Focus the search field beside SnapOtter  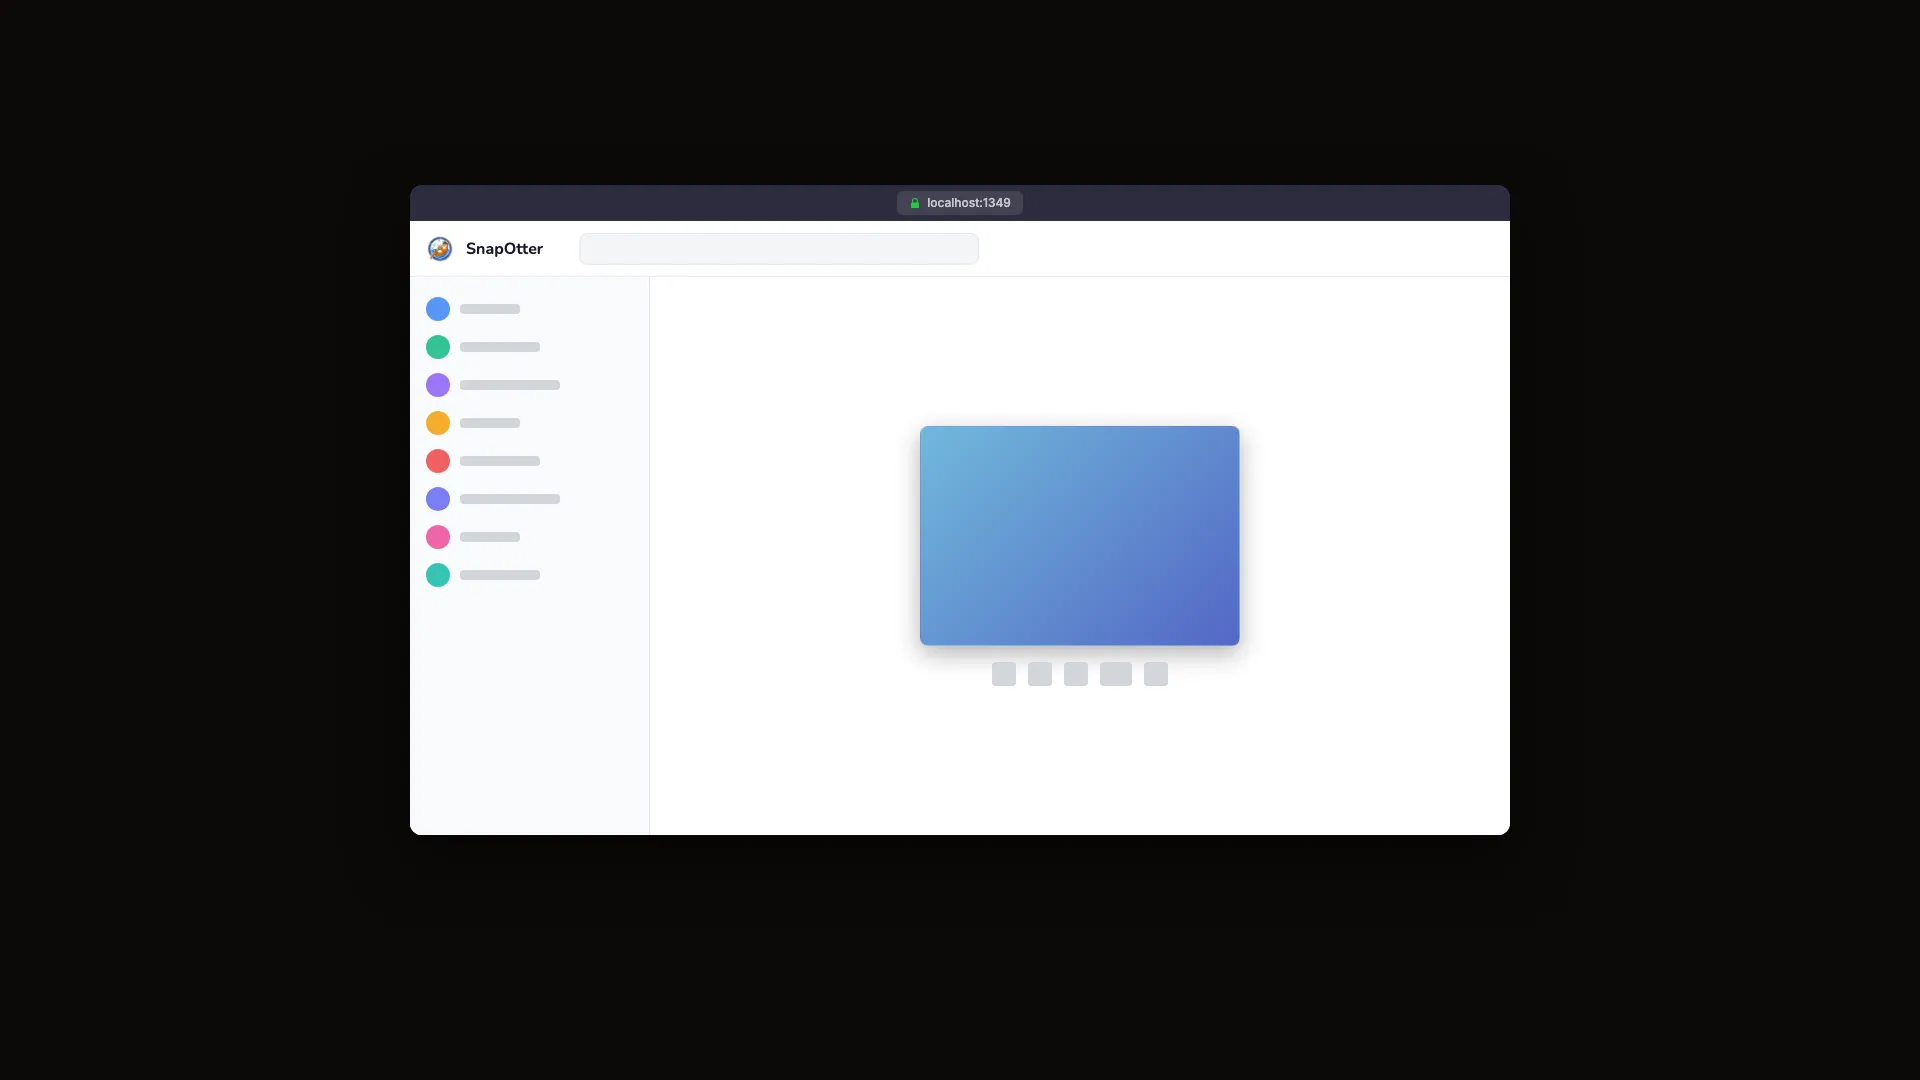coord(779,249)
